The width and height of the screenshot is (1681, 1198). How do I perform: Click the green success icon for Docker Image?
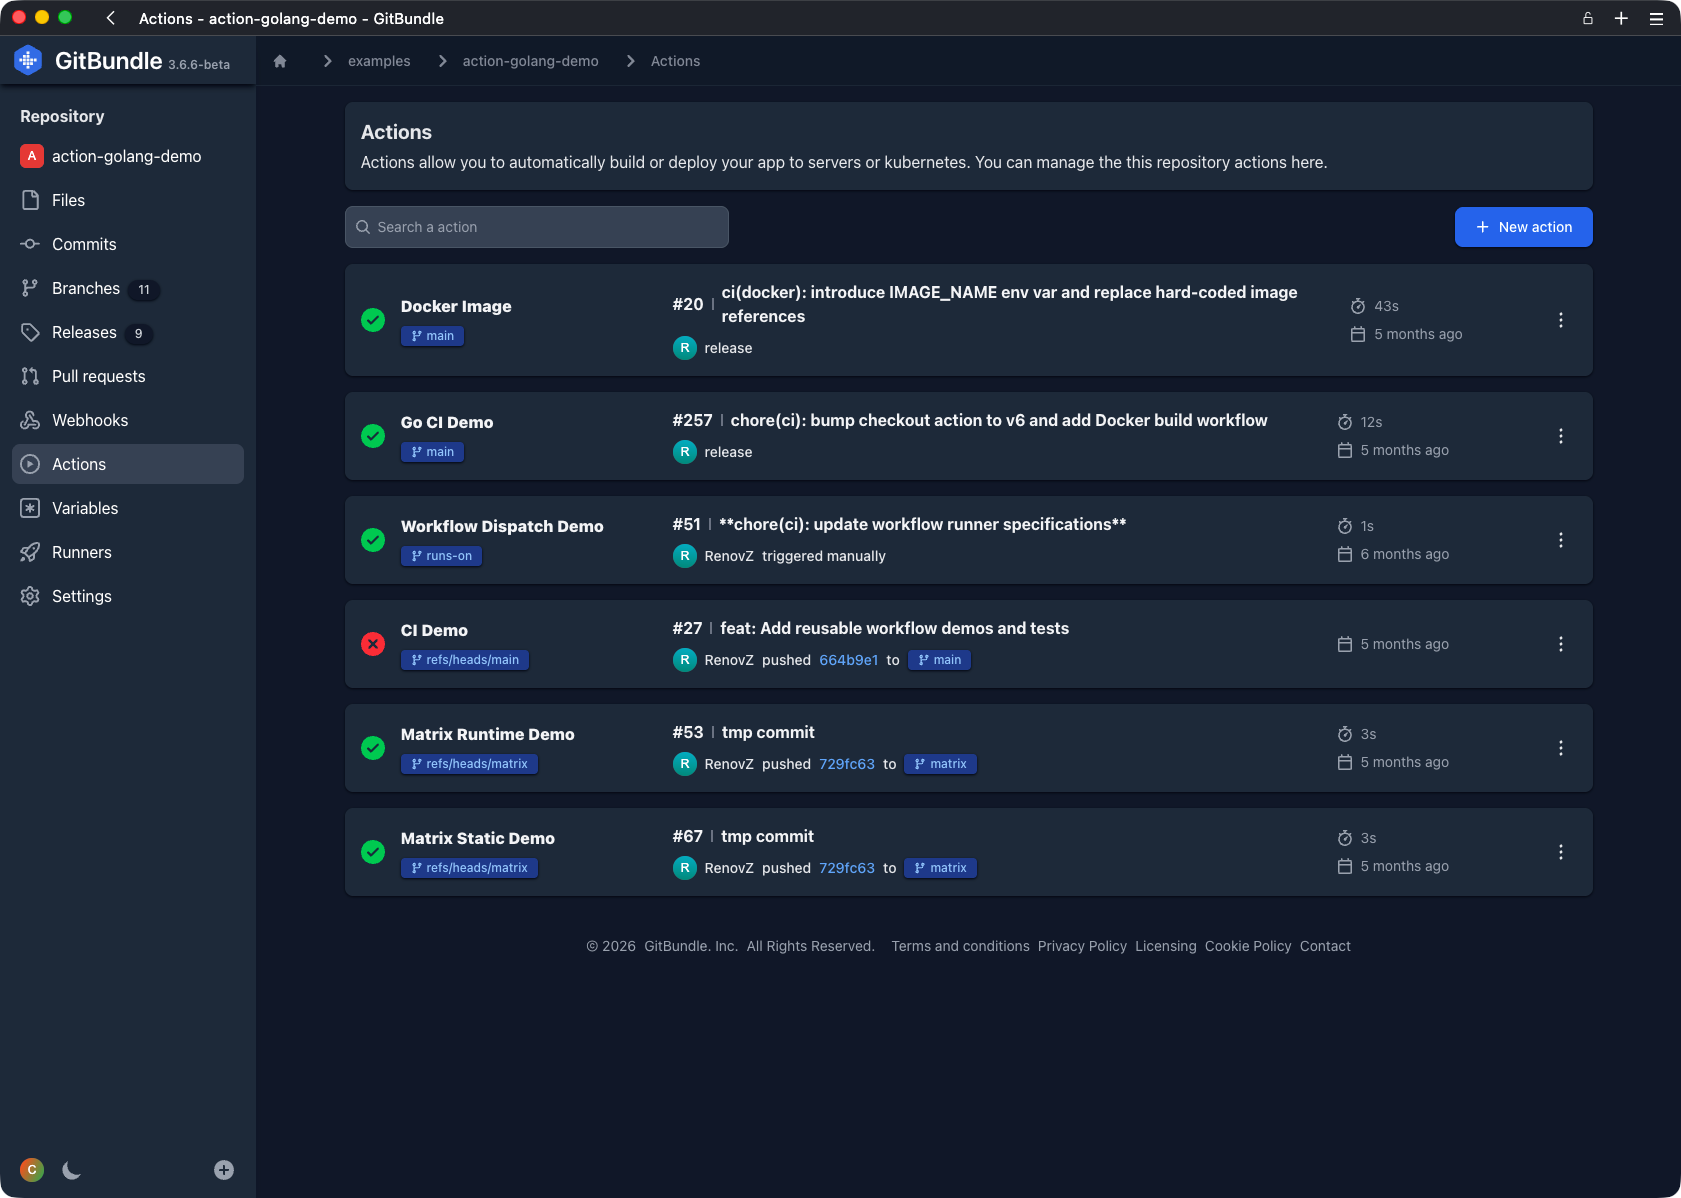[x=373, y=320]
